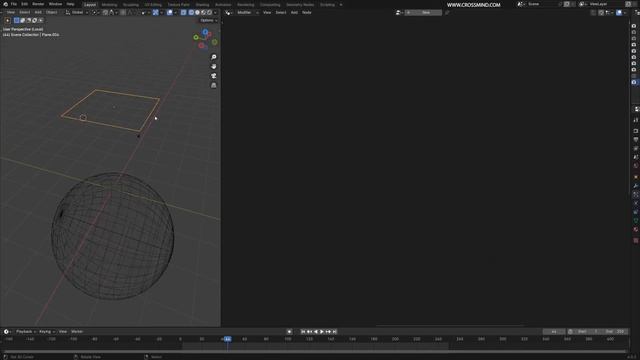The image size is (640, 360).
Task: Jump to the end frame
Action: click(x=334, y=332)
